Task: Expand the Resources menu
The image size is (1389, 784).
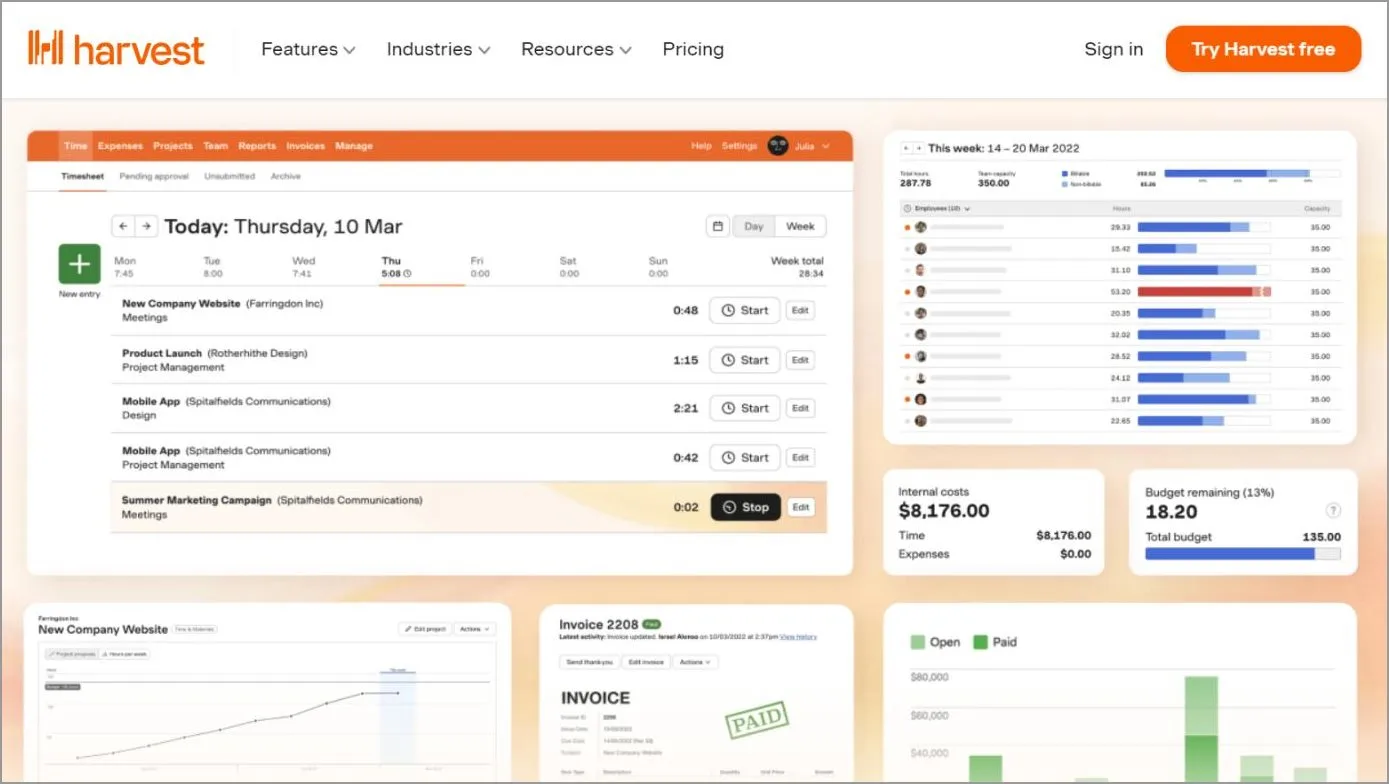Action: pos(576,49)
